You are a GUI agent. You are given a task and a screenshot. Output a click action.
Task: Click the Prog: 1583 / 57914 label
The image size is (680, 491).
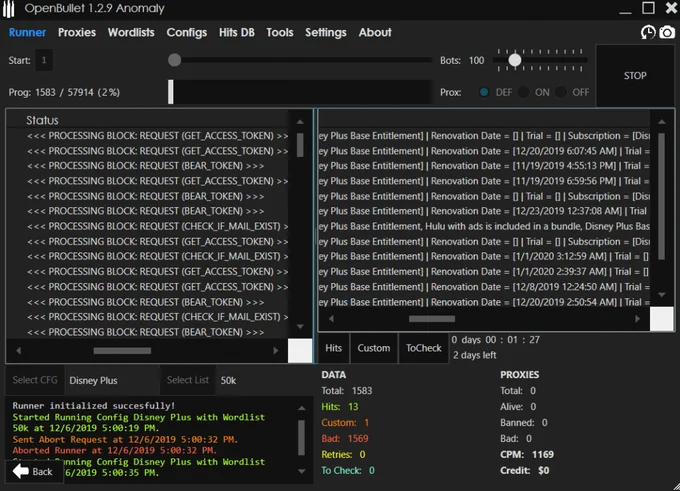click(64, 92)
